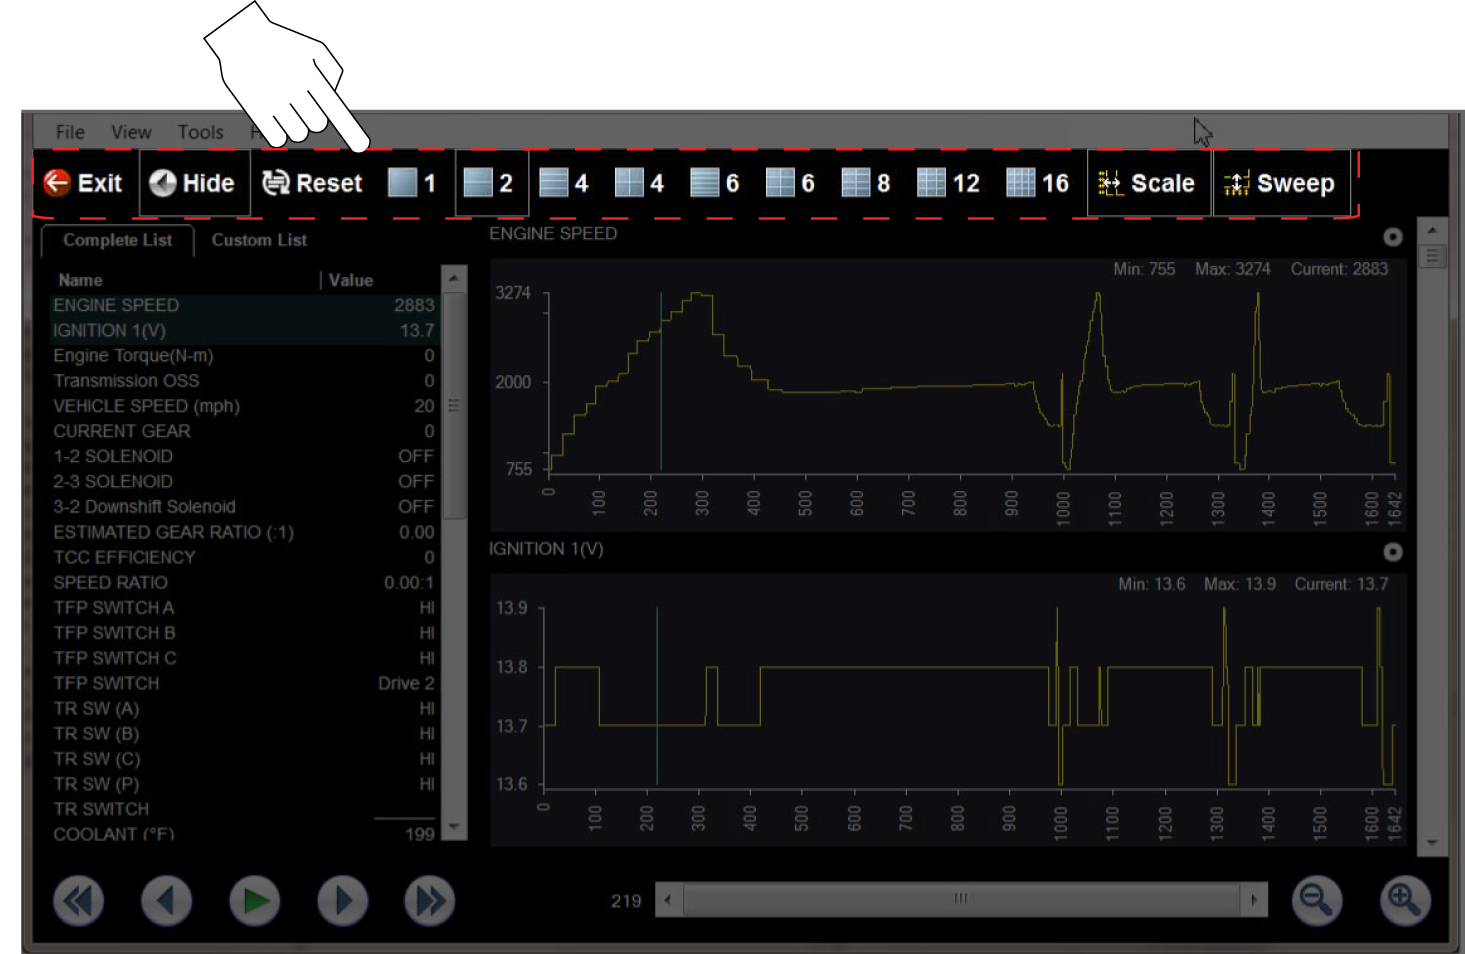The width and height of the screenshot is (1465, 954).
Task: Open the Custom List tab
Action: 259,240
